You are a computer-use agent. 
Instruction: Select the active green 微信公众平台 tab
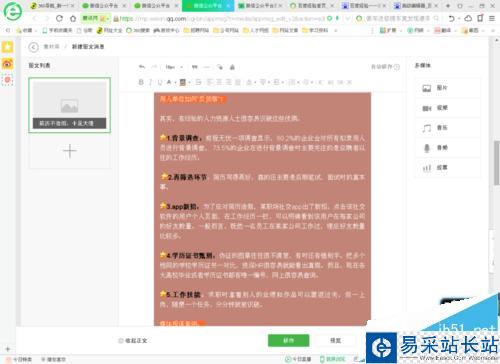[208, 6]
